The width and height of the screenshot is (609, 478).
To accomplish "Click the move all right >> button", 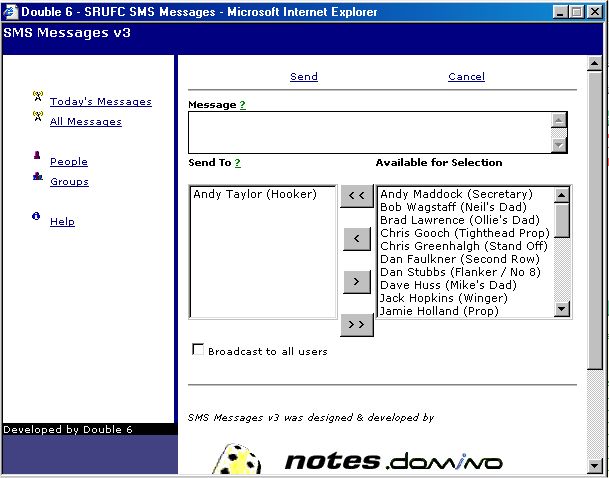I will [x=357, y=325].
